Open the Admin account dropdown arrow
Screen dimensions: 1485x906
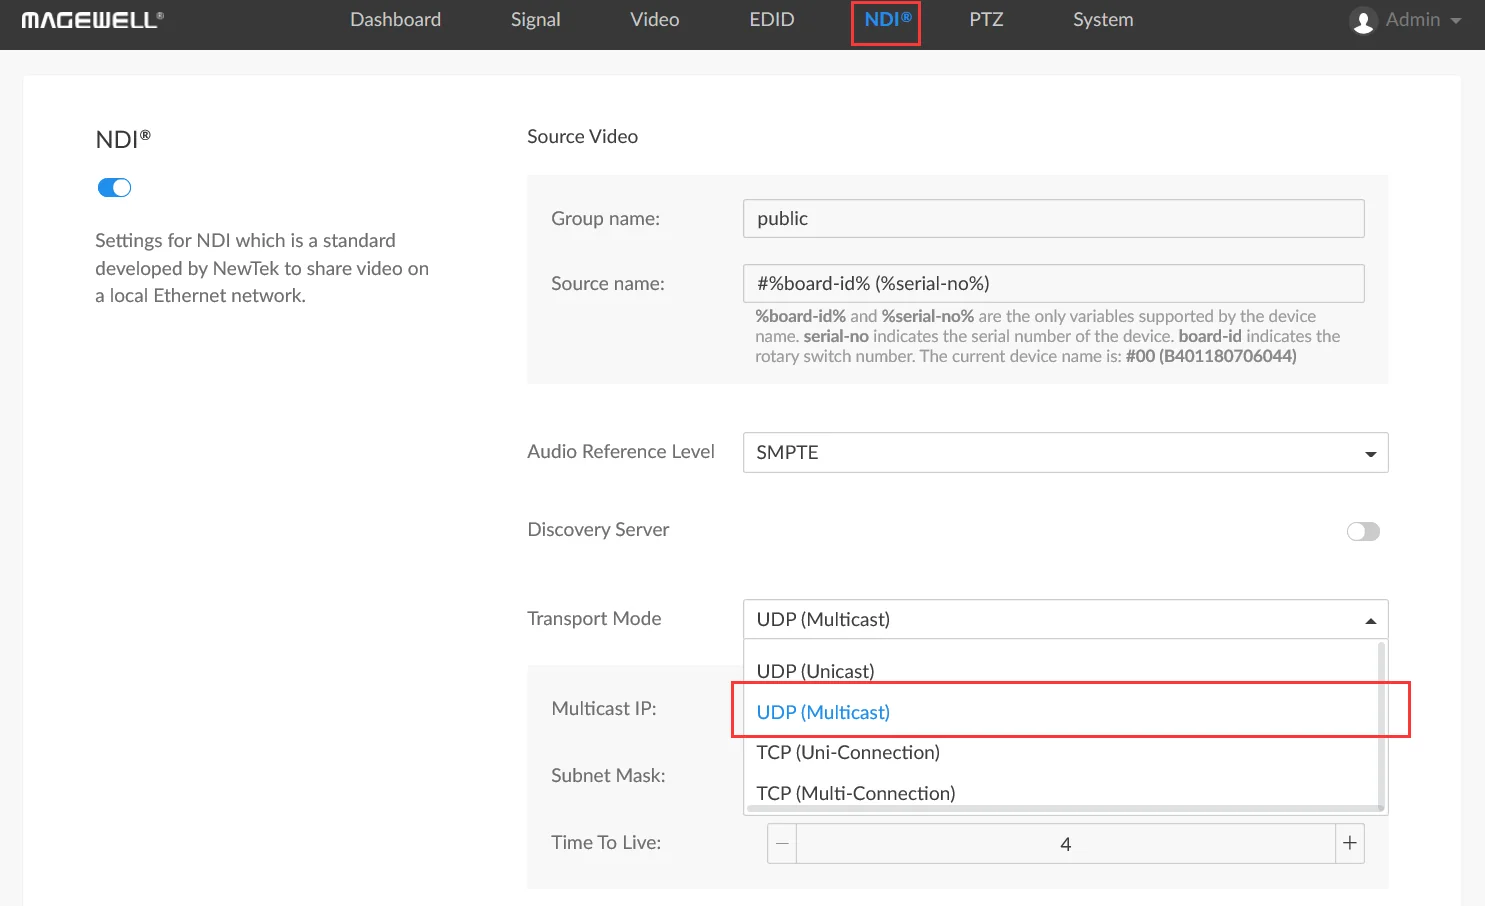click(1455, 21)
